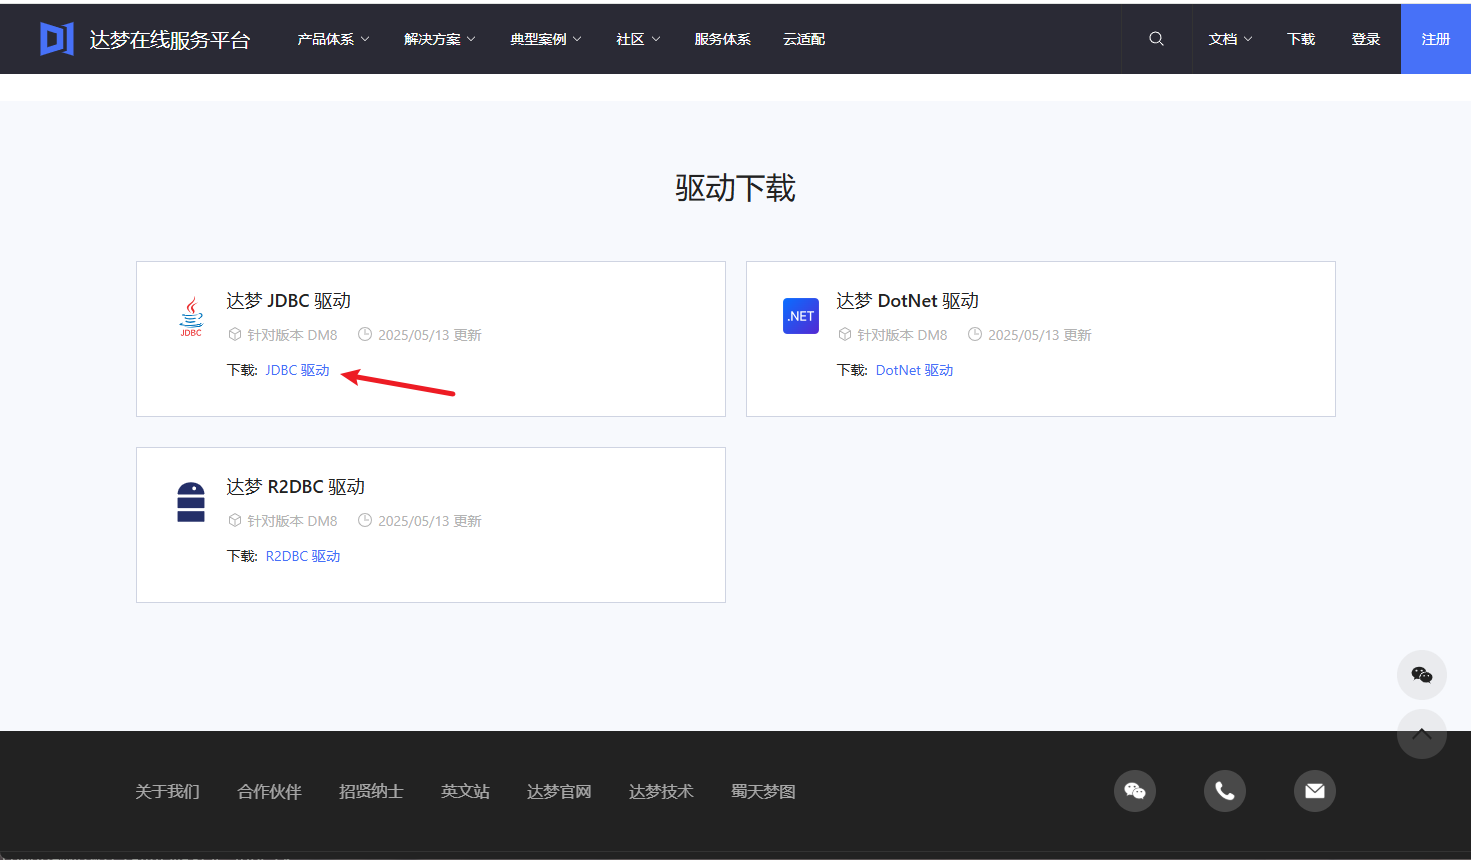Click the 达梦在线服务平台 site title
The height and width of the screenshot is (860, 1471).
[x=170, y=39]
